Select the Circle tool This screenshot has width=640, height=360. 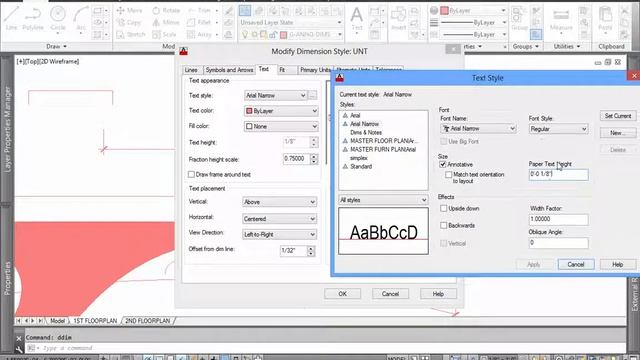click(58, 18)
